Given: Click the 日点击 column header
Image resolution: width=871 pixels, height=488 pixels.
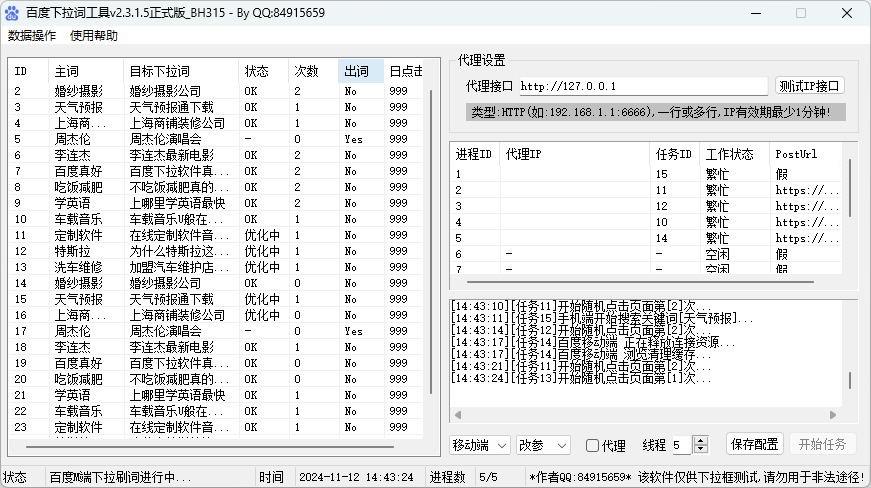Looking at the screenshot, I should [x=404, y=72].
